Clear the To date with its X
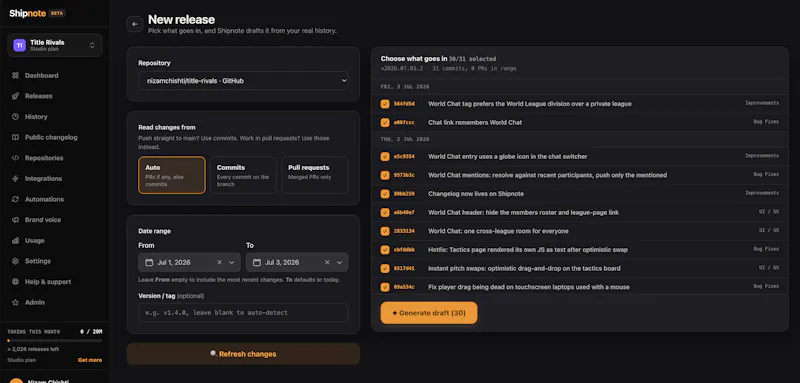The image size is (800, 383). point(327,262)
